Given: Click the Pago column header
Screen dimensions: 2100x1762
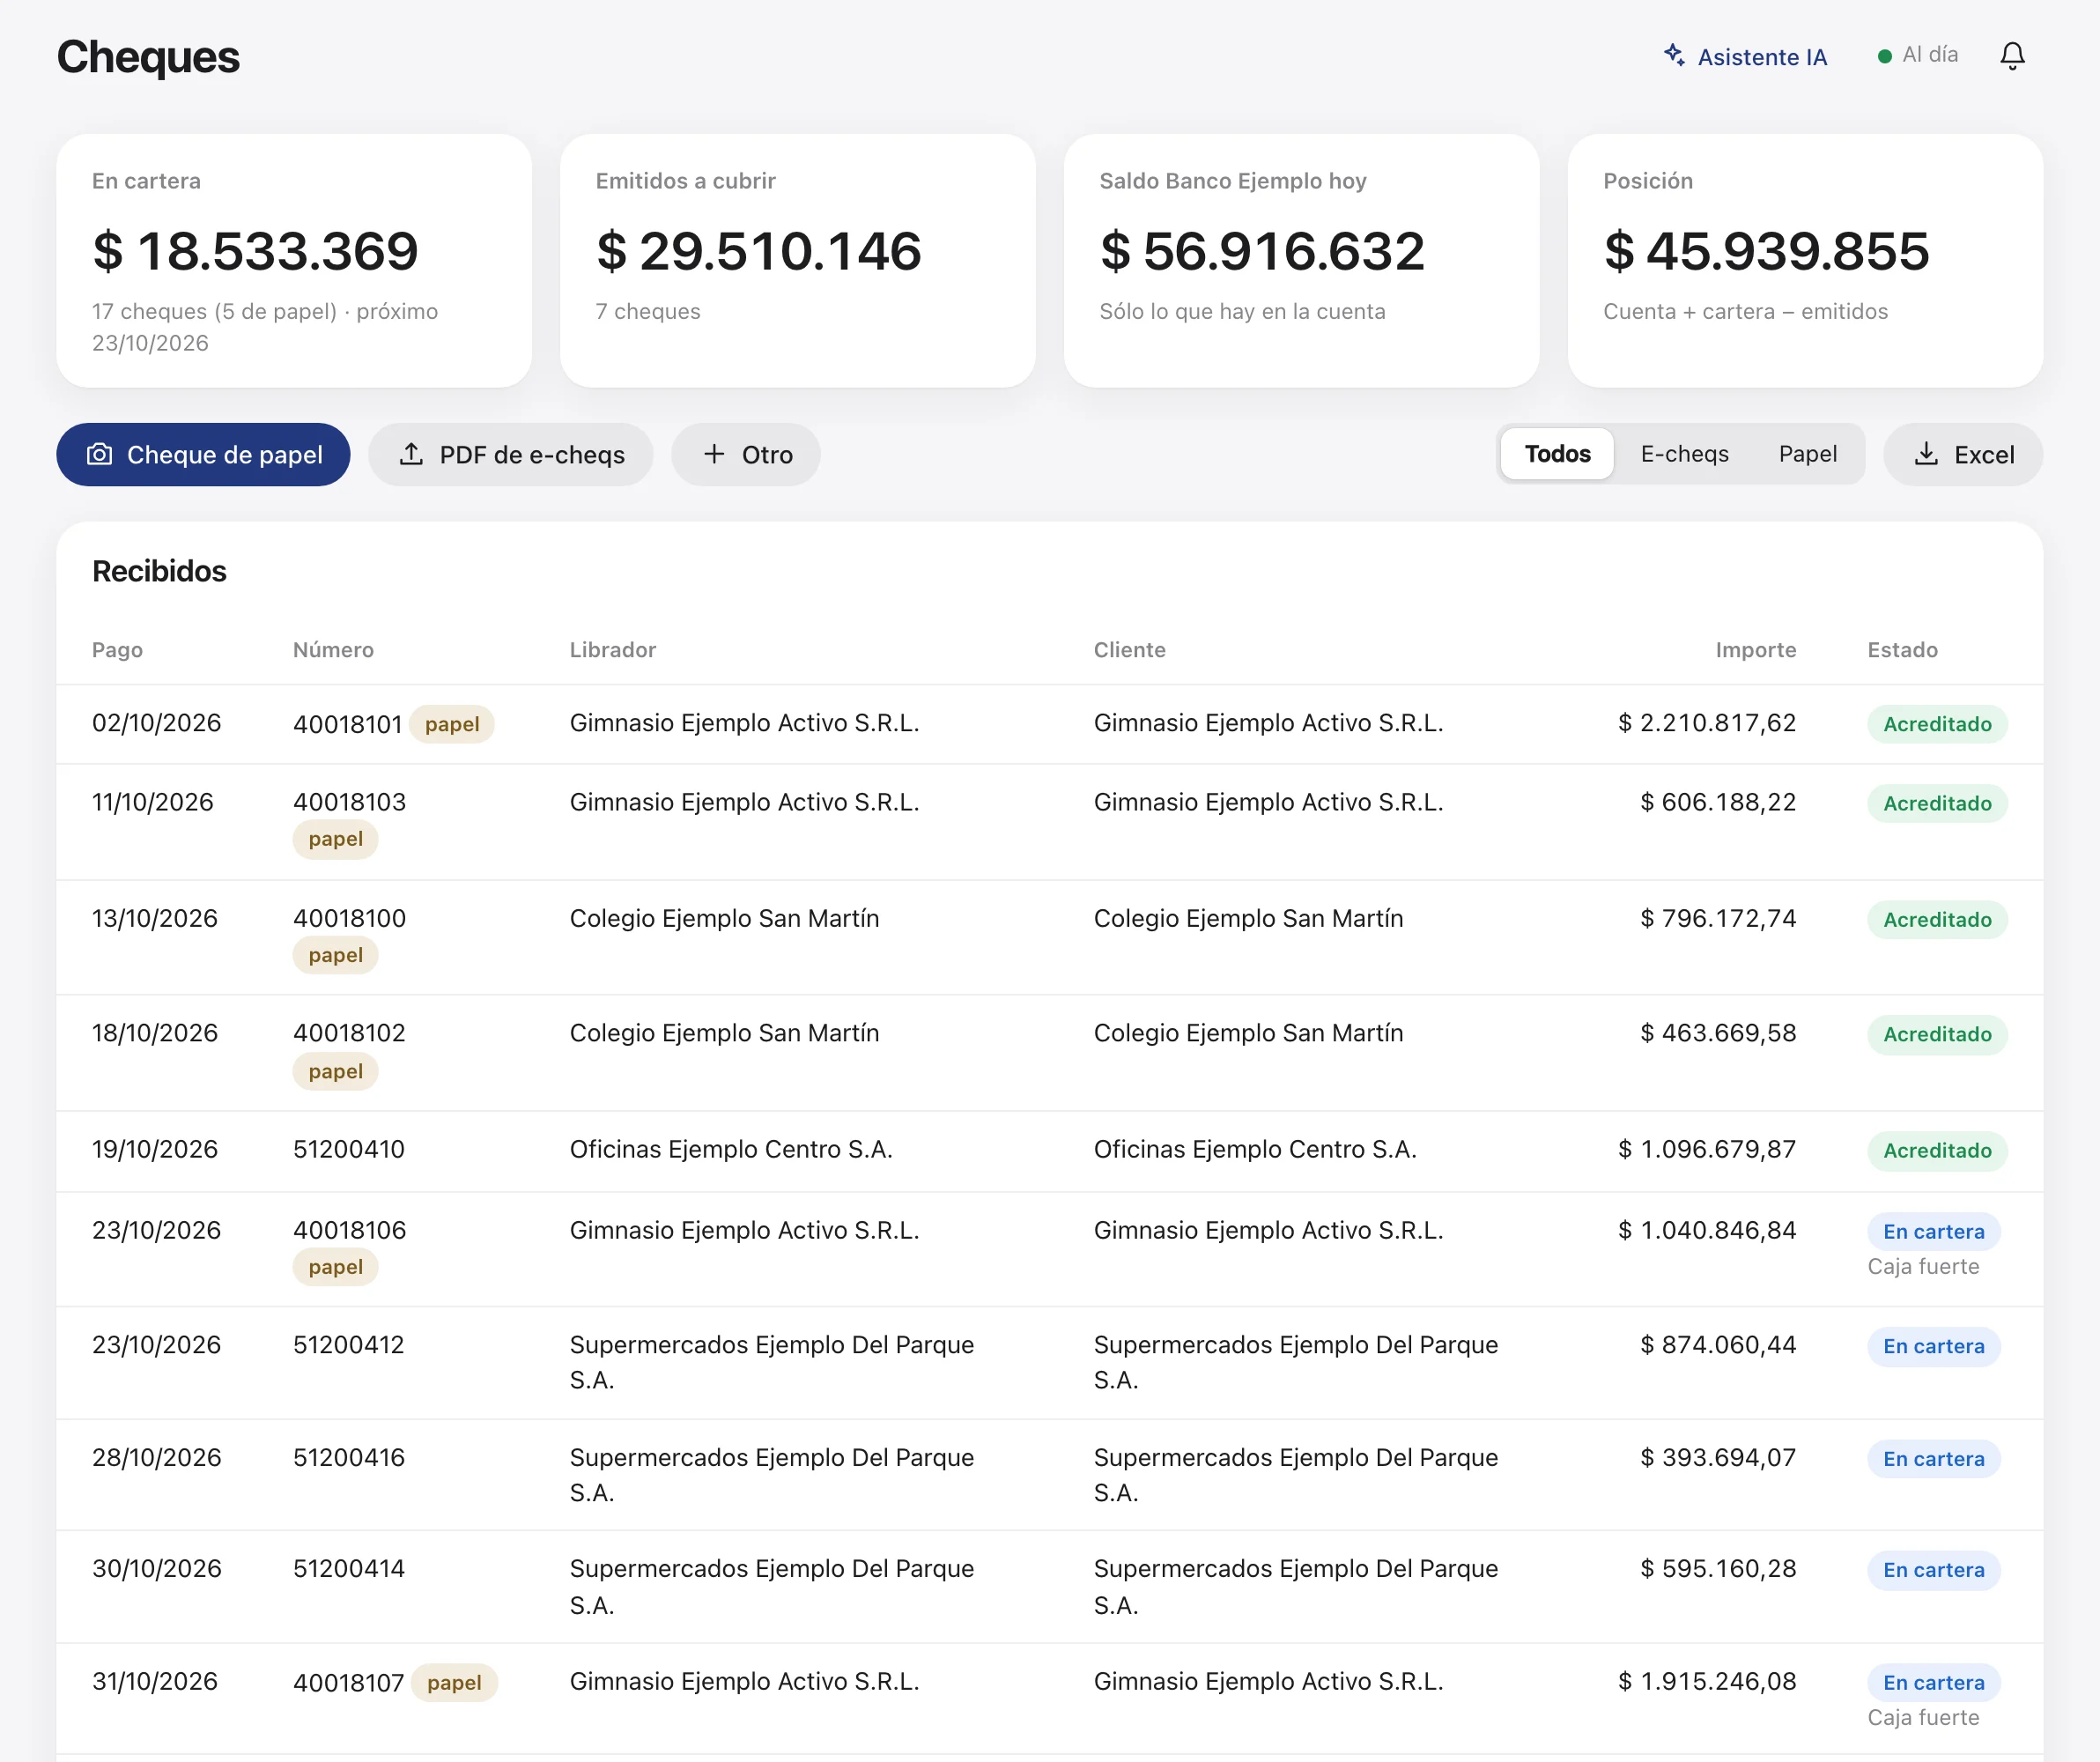Looking at the screenshot, I should [x=117, y=650].
